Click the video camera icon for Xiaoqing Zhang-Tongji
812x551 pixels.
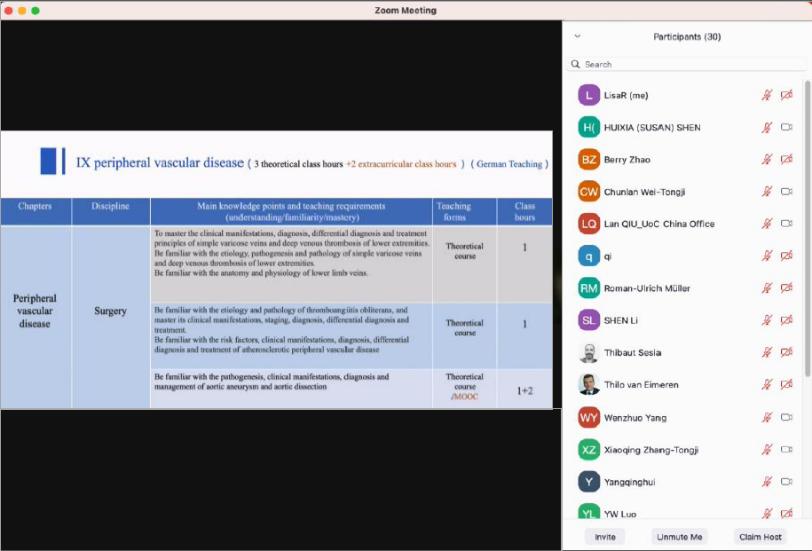[787, 450]
